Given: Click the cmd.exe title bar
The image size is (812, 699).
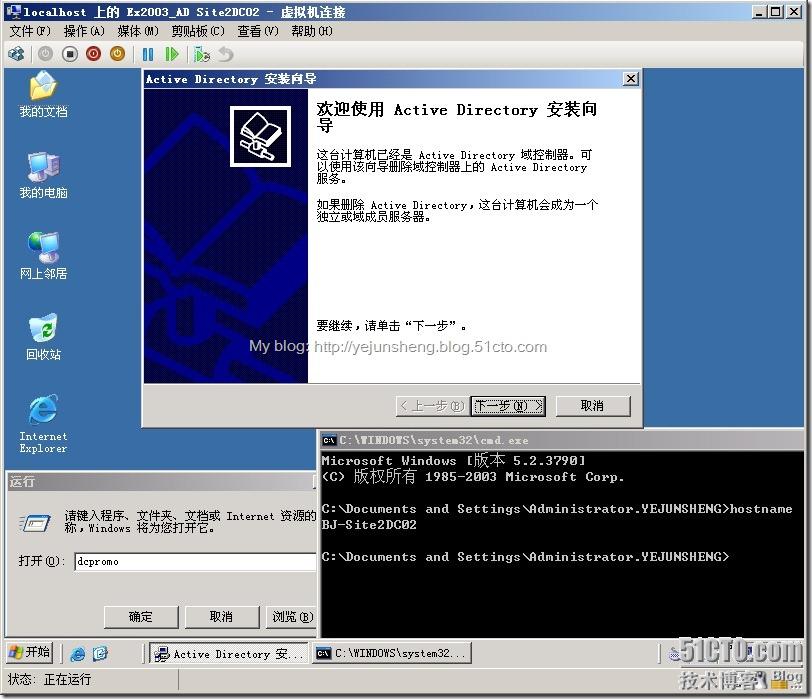Looking at the screenshot, I should (562, 440).
